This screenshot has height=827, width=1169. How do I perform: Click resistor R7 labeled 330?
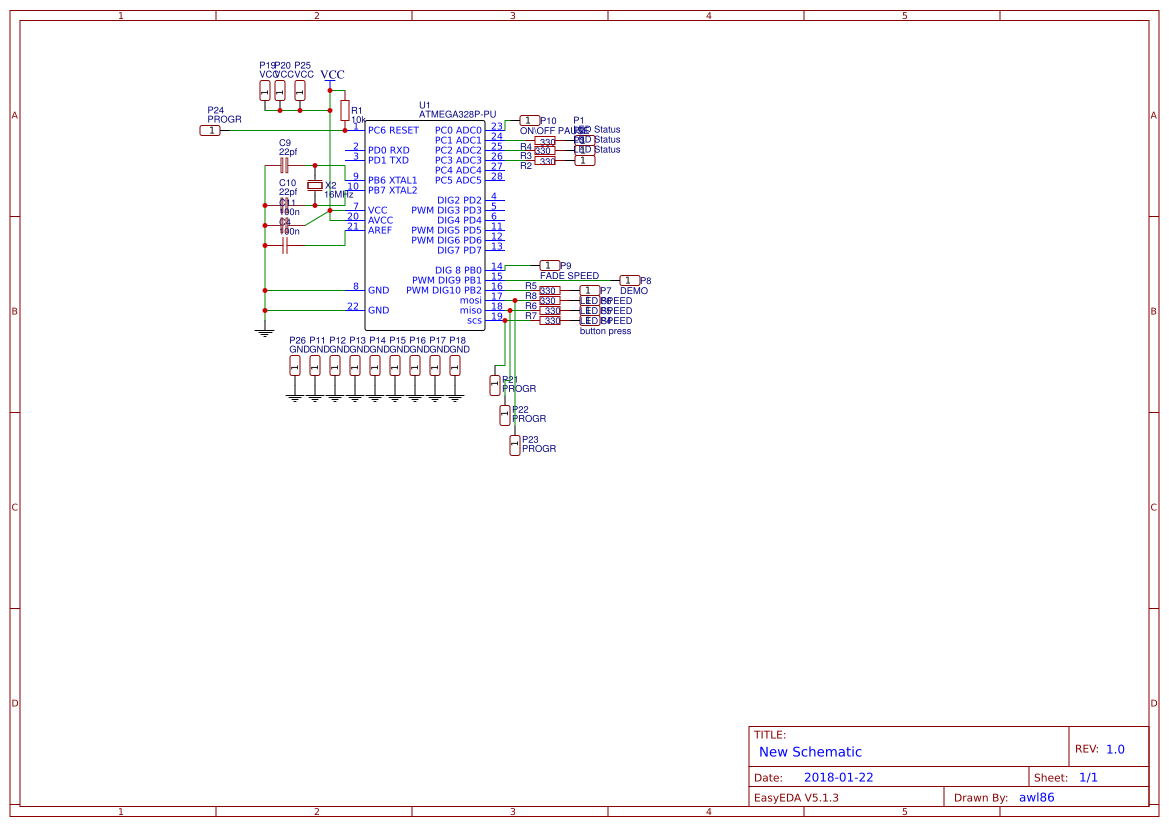pyautogui.click(x=550, y=321)
